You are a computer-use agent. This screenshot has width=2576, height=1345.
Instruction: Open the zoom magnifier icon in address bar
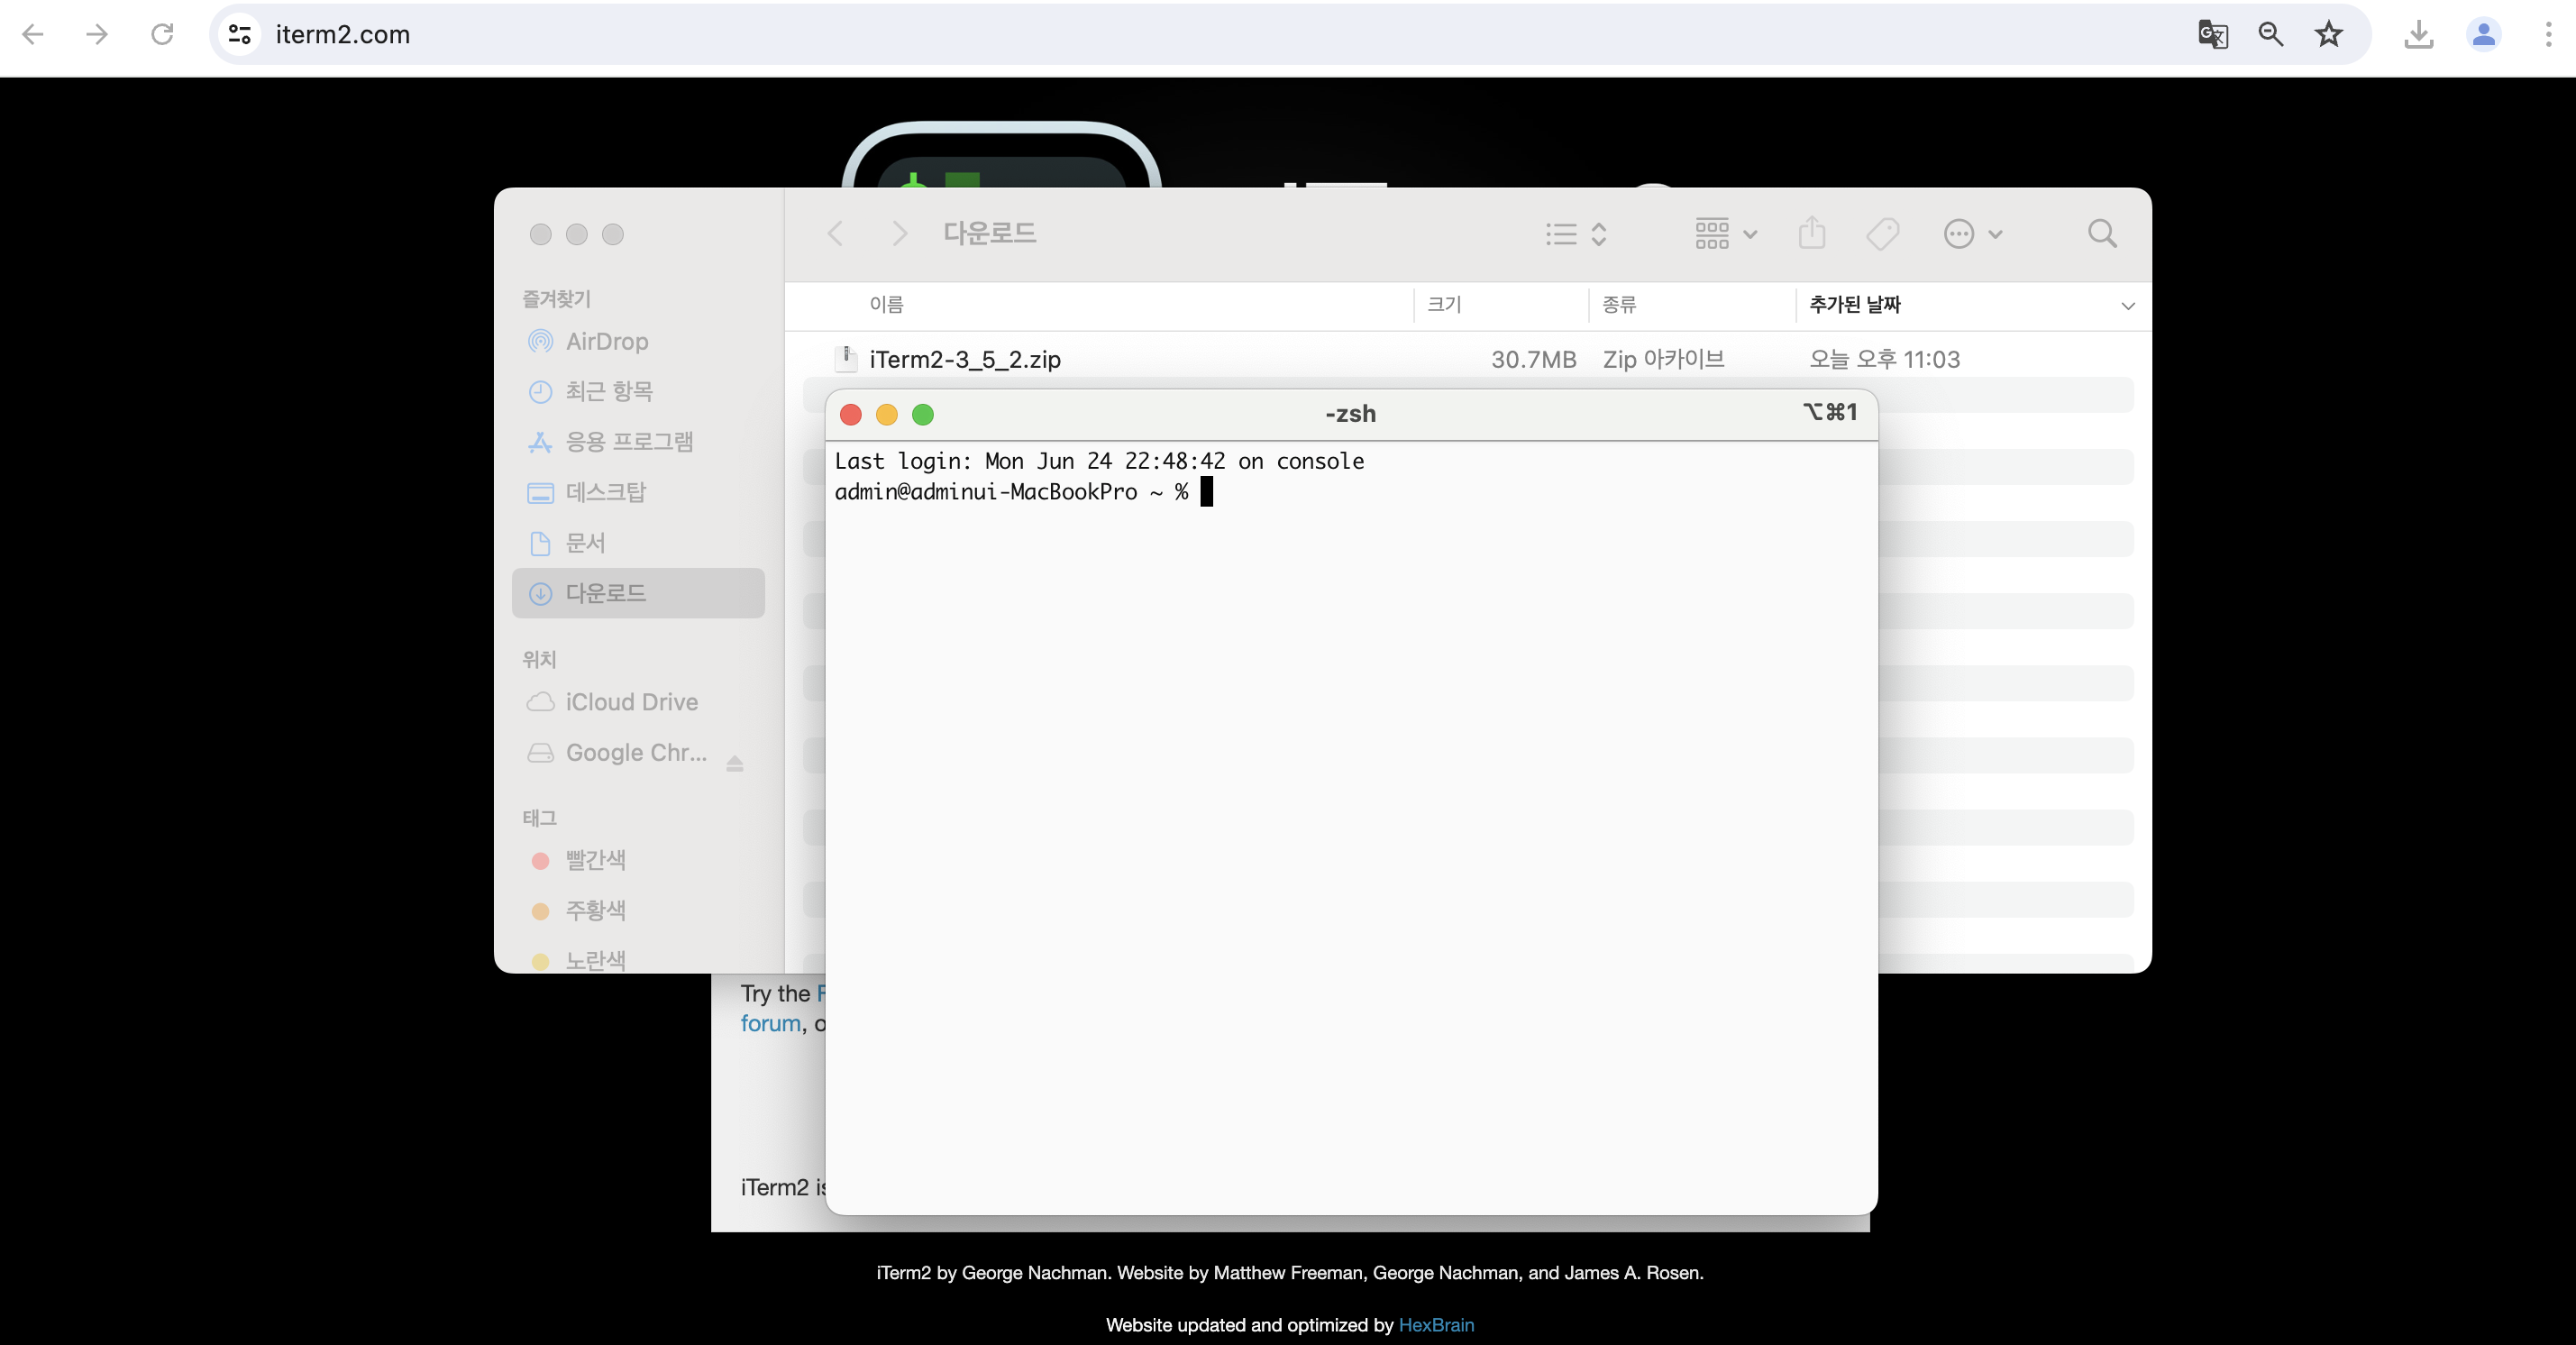2270,34
